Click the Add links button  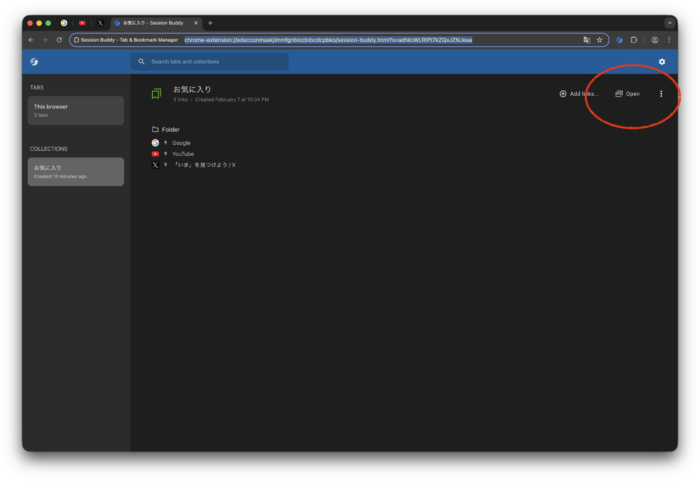(x=579, y=94)
